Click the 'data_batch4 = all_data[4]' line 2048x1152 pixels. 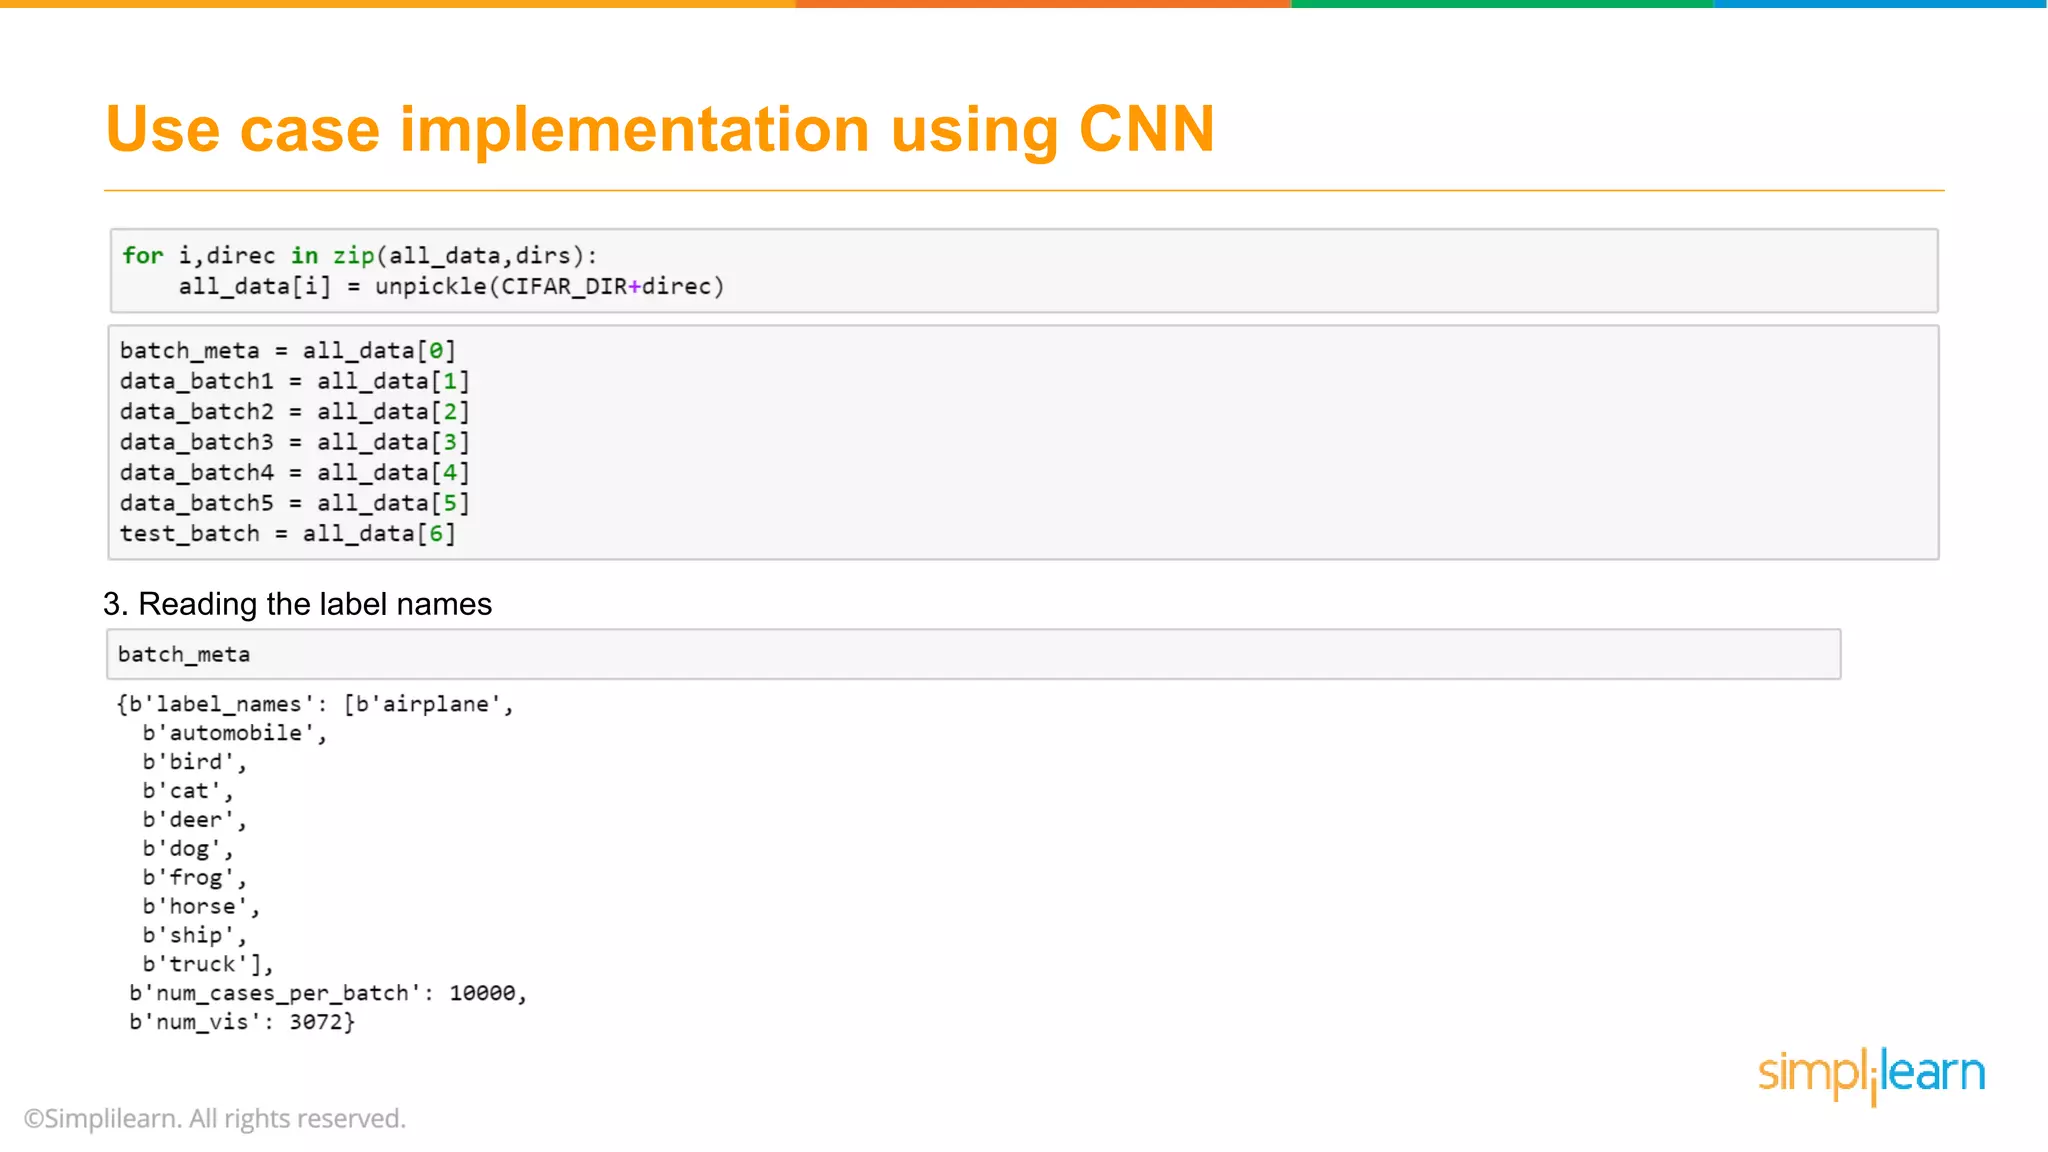[x=295, y=473]
